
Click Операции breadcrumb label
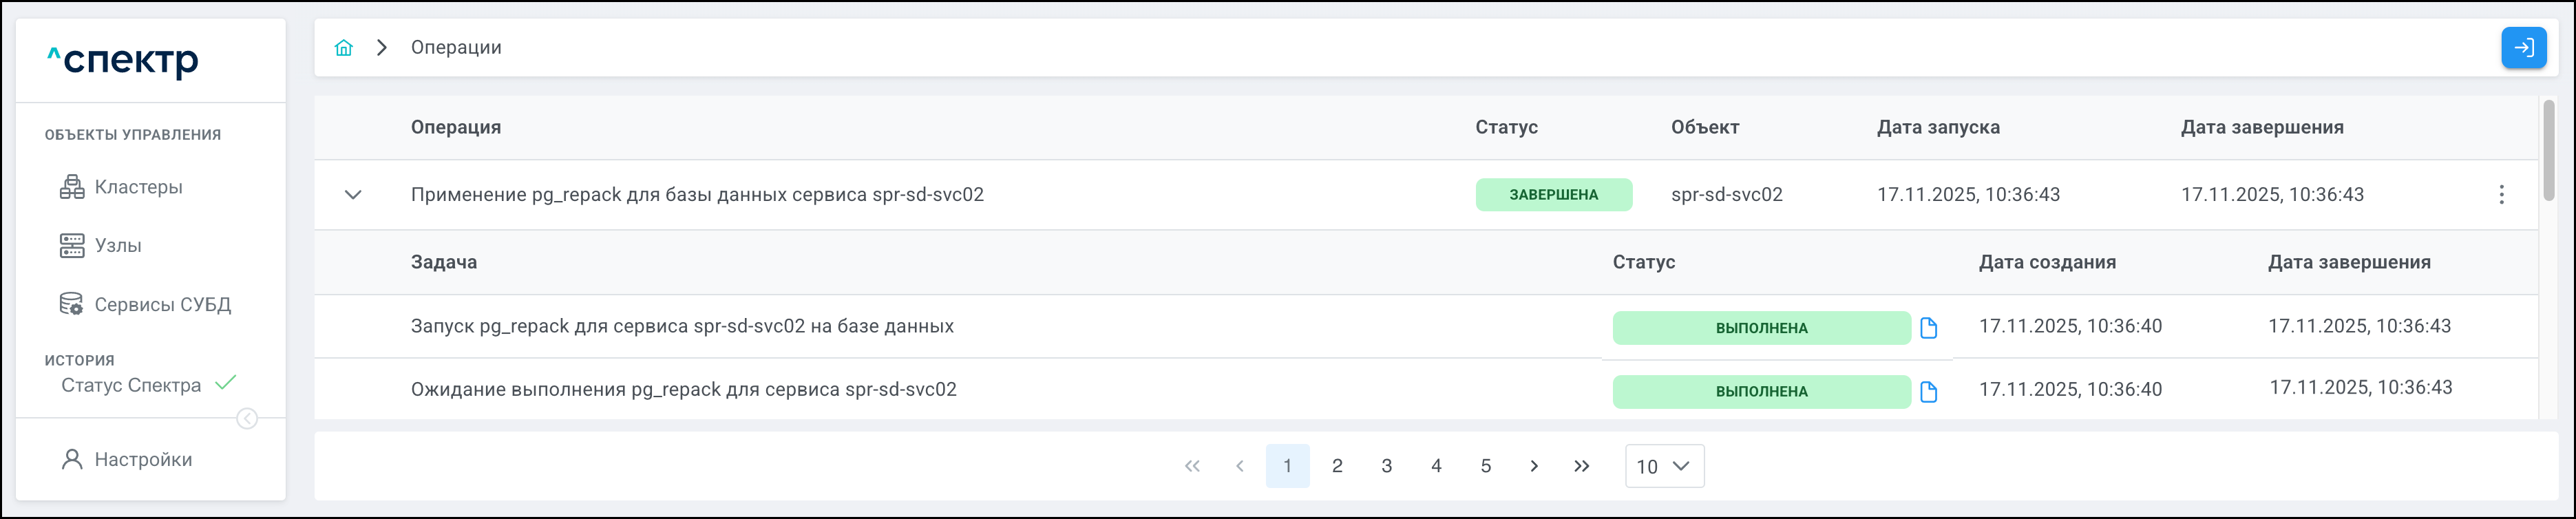(x=456, y=48)
